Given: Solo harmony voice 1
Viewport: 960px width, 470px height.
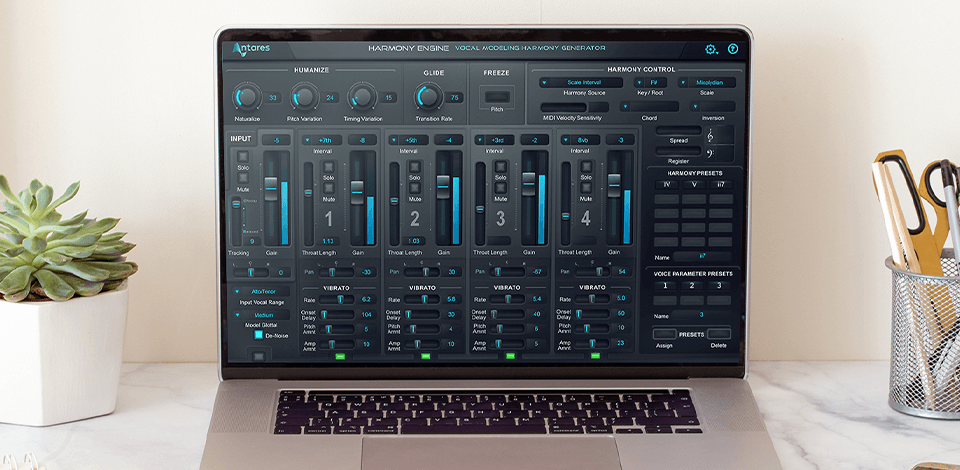Looking at the screenshot, I should (x=329, y=166).
